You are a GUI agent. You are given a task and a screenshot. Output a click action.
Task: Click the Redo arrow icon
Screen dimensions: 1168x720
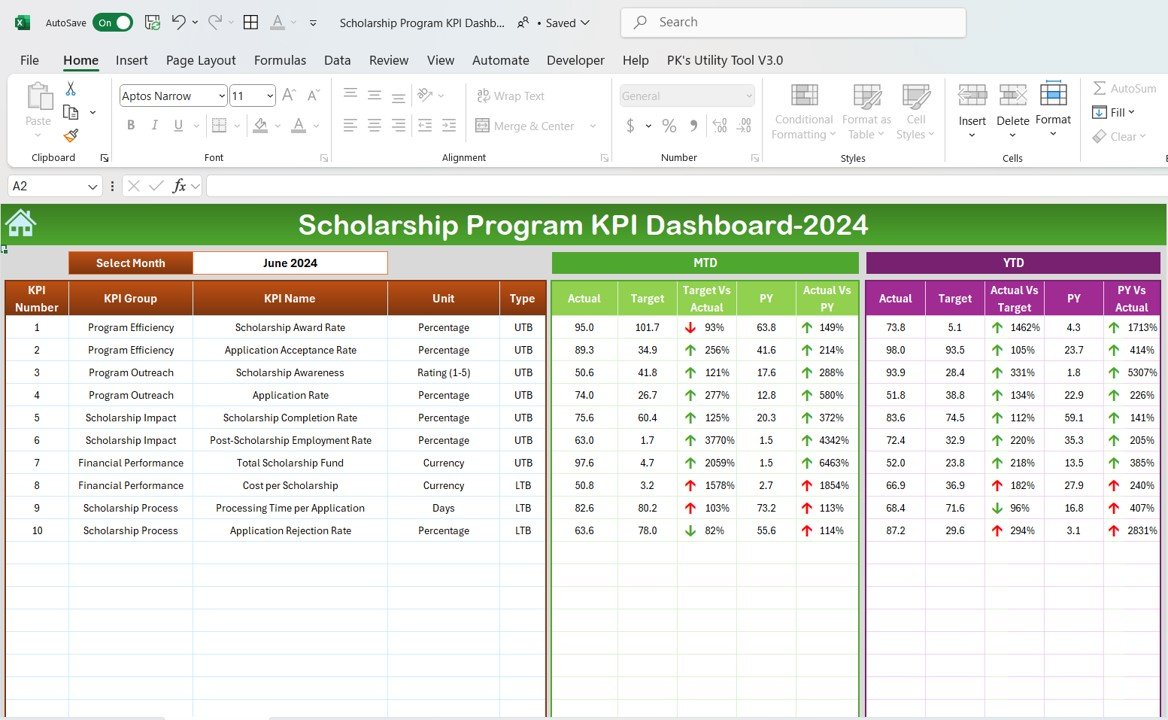pos(215,22)
